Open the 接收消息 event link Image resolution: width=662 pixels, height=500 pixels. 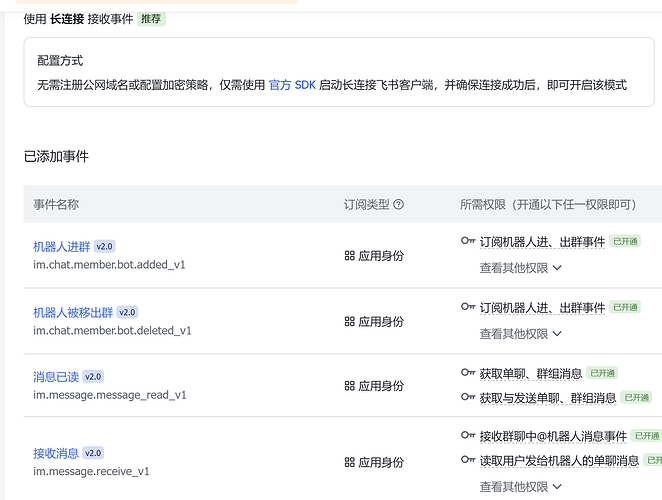[55, 453]
